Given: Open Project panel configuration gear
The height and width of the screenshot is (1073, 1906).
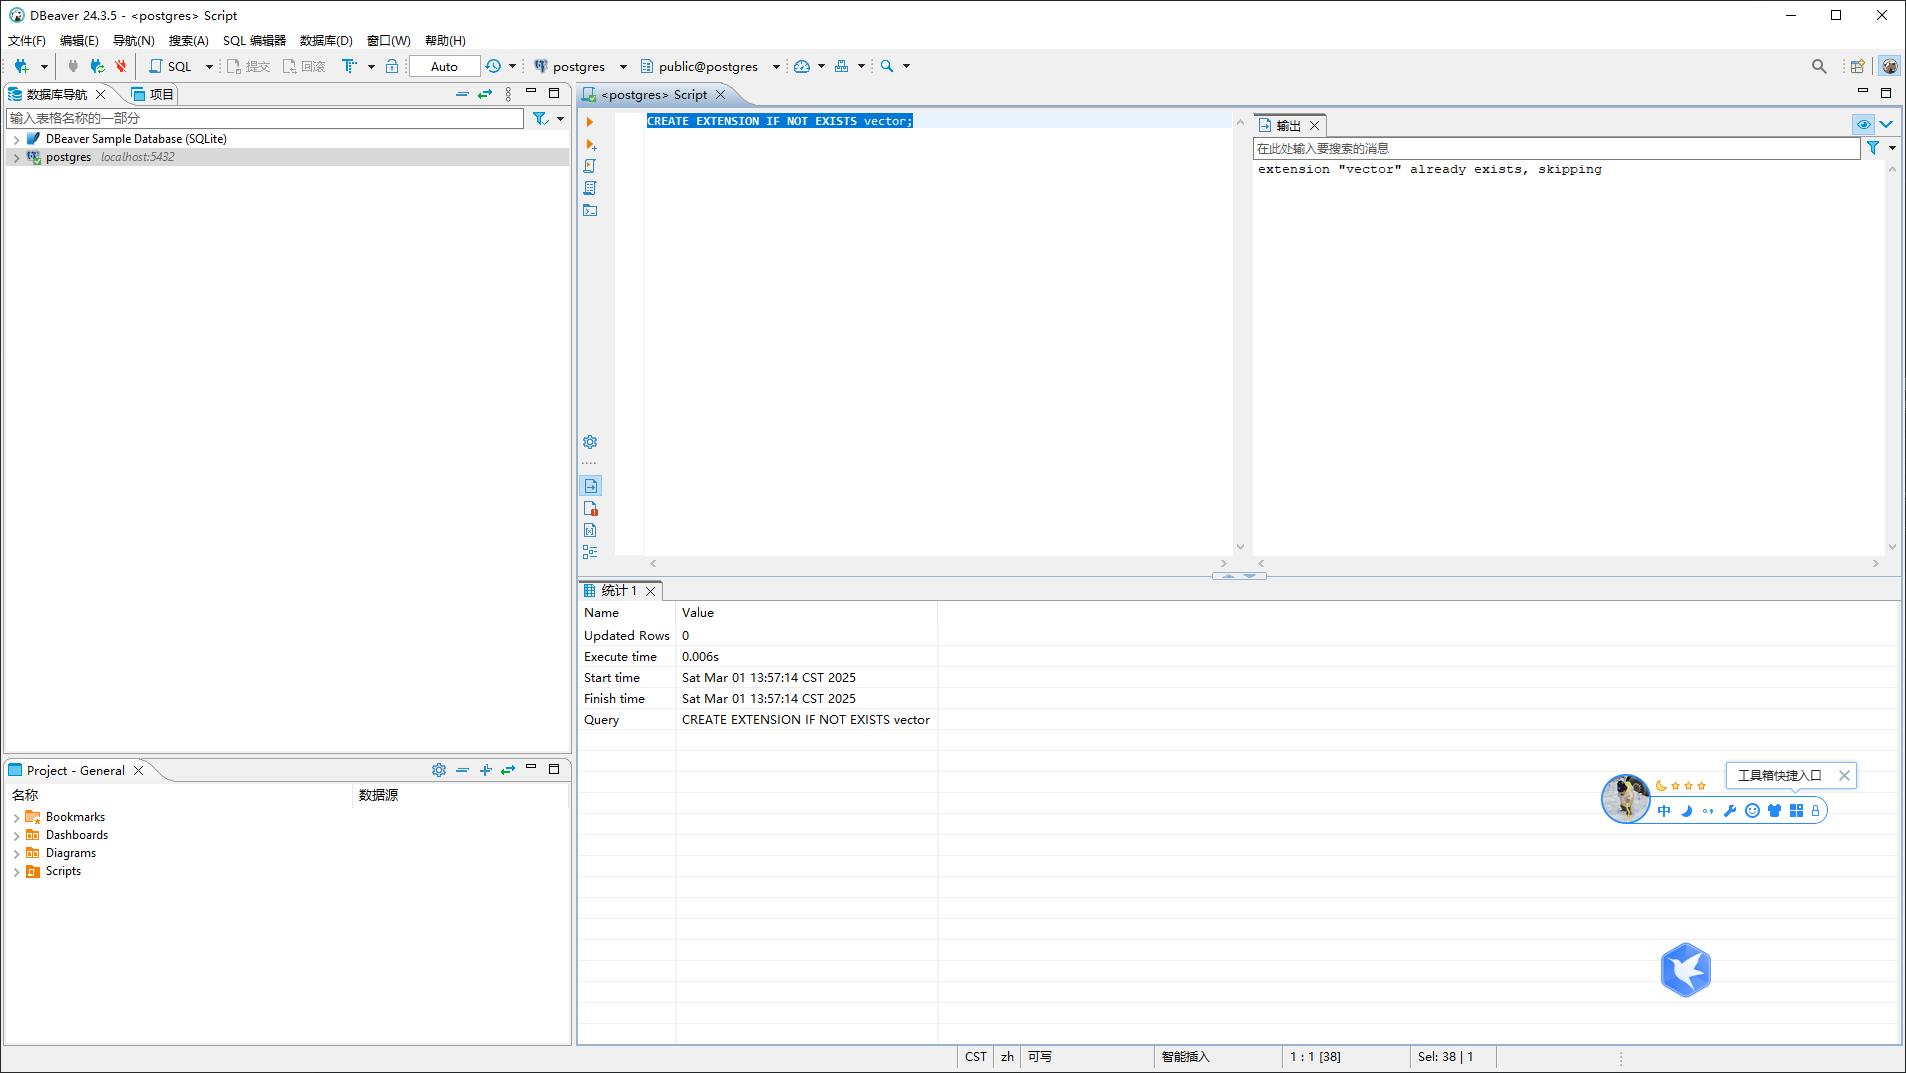Looking at the screenshot, I should pyautogui.click(x=439, y=770).
